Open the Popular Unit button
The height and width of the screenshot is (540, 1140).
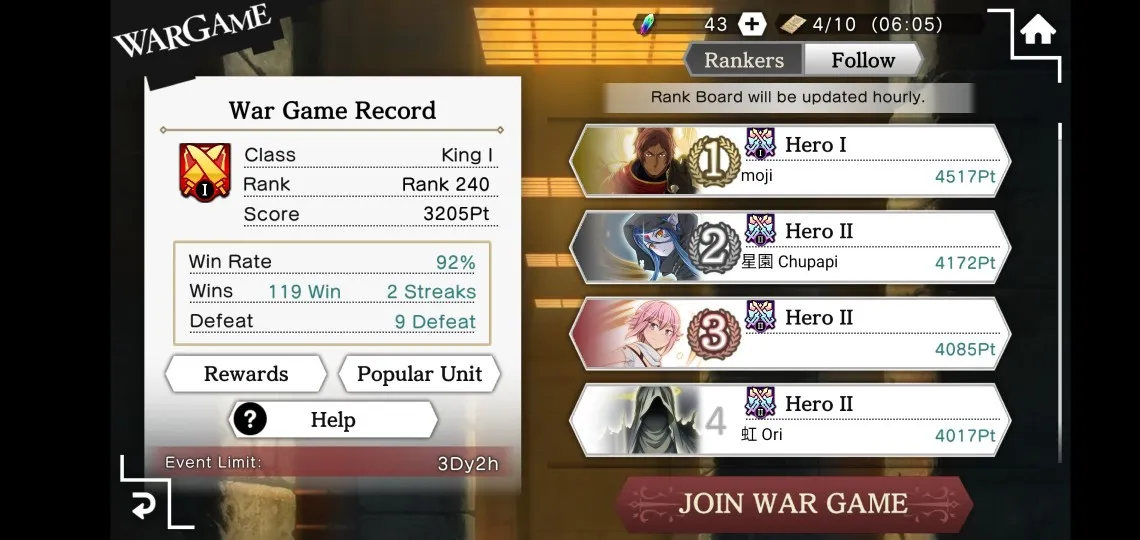(x=420, y=374)
